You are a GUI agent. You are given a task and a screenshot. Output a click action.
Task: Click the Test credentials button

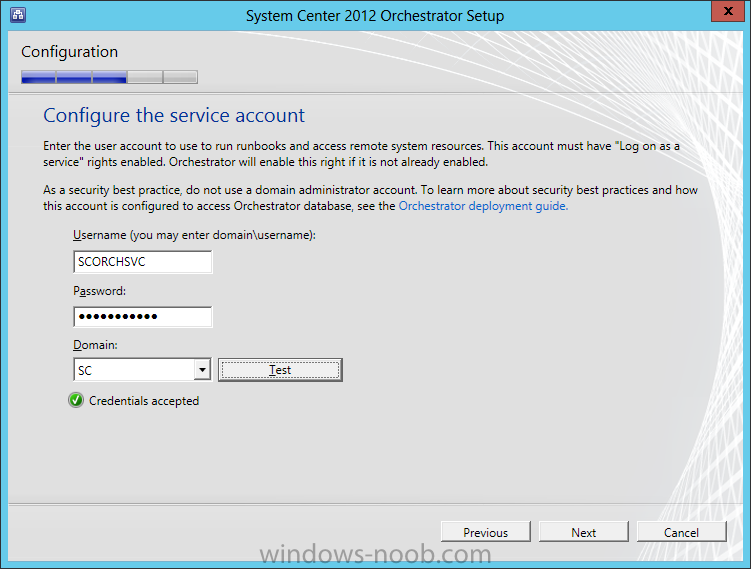click(280, 370)
